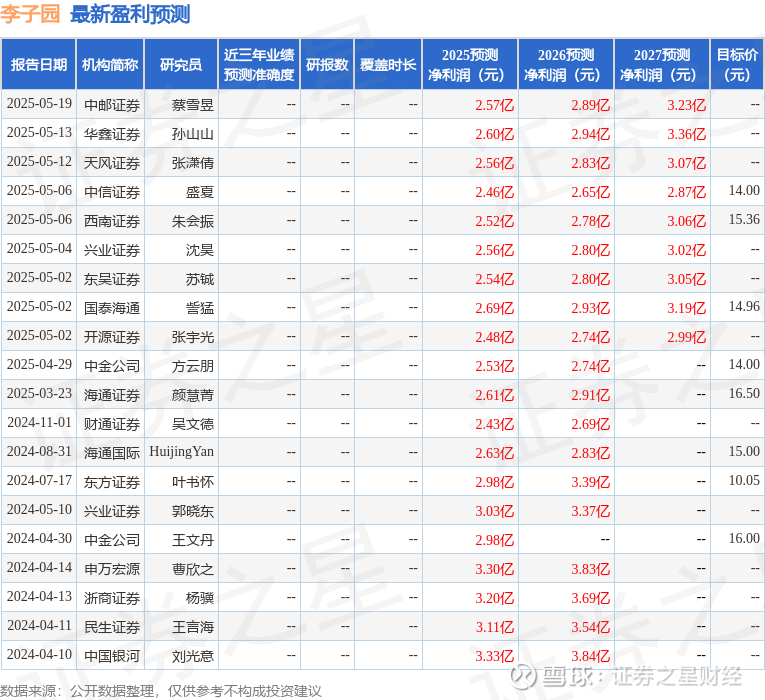Click the 西南证券 institution cell
Viewport: 765px width, 700px height.
(x=112, y=221)
